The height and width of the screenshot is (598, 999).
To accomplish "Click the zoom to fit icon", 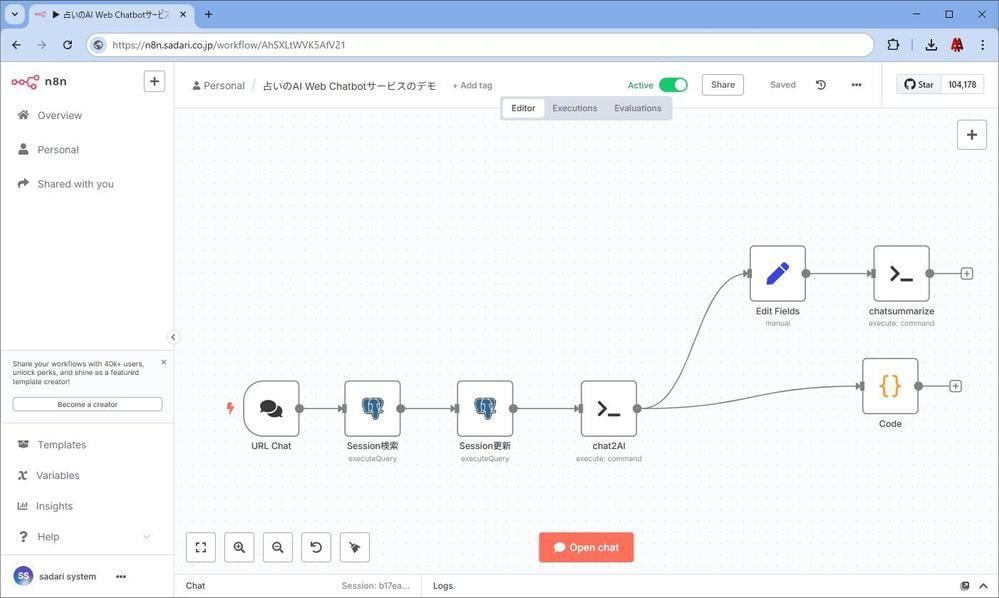I will click(x=201, y=548).
